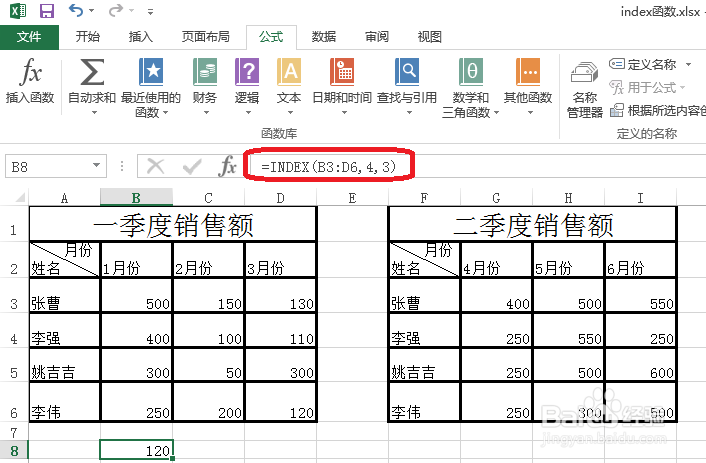Viewport: 706px width, 463px height.
Task: Click the 一季度销售额 title cell
Action: click(x=173, y=224)
